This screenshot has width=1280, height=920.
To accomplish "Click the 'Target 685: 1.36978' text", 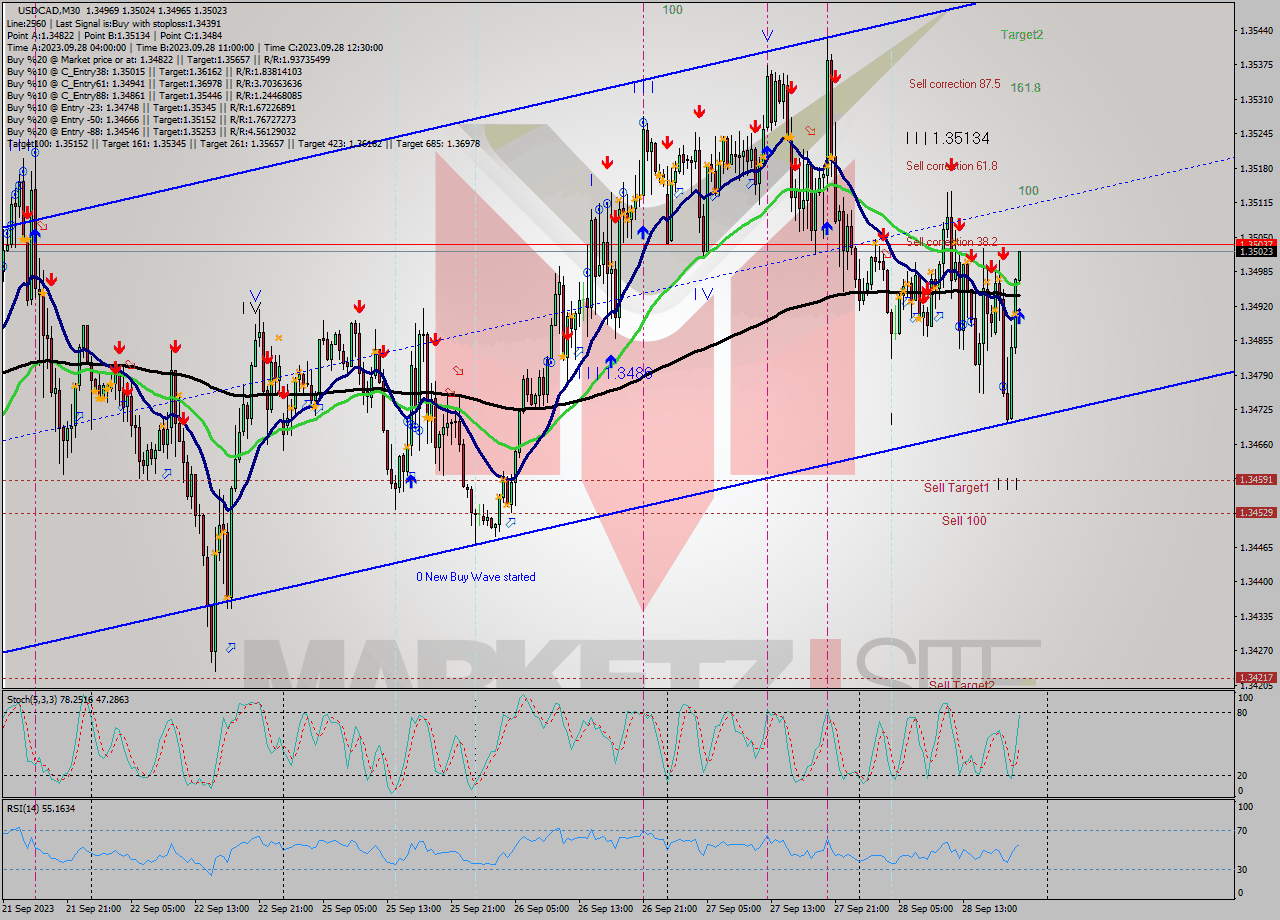I will coord(438,143).
